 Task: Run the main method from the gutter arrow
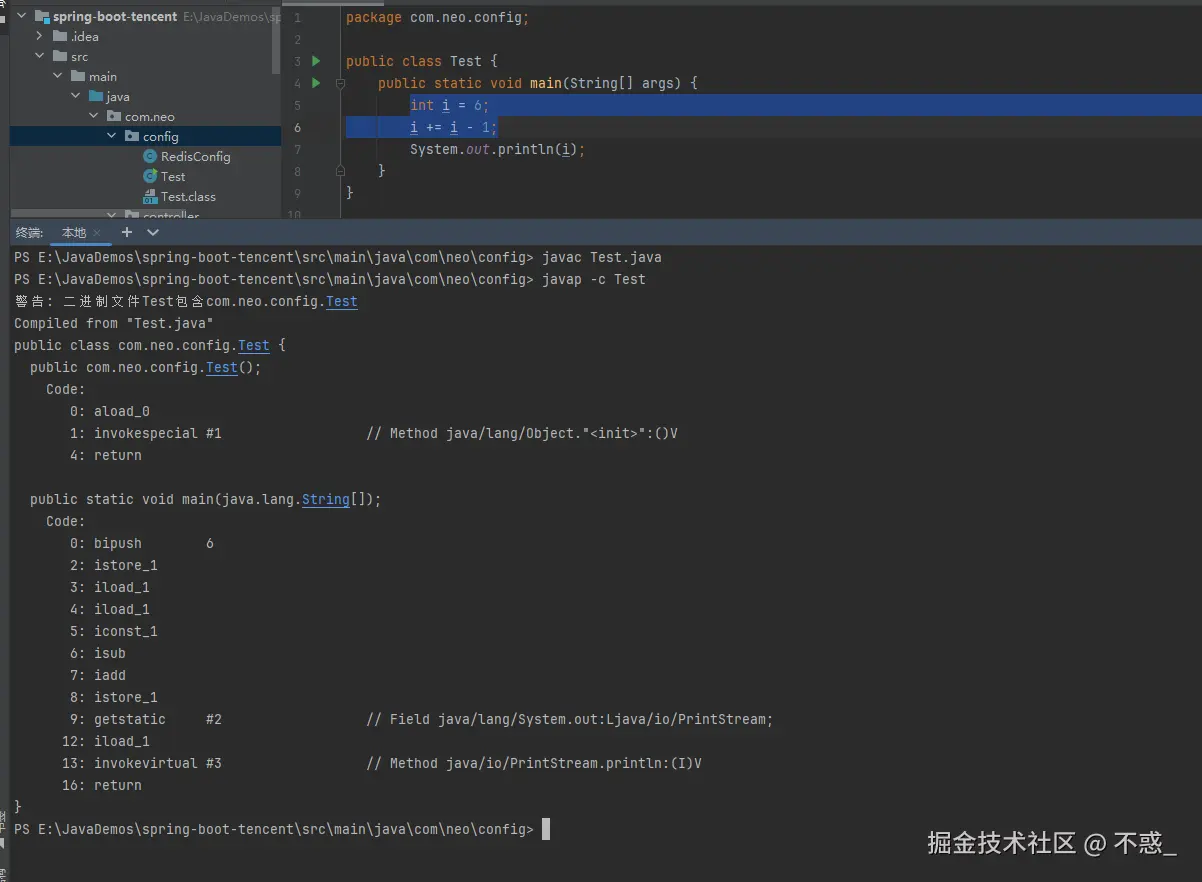pos(316,83)
